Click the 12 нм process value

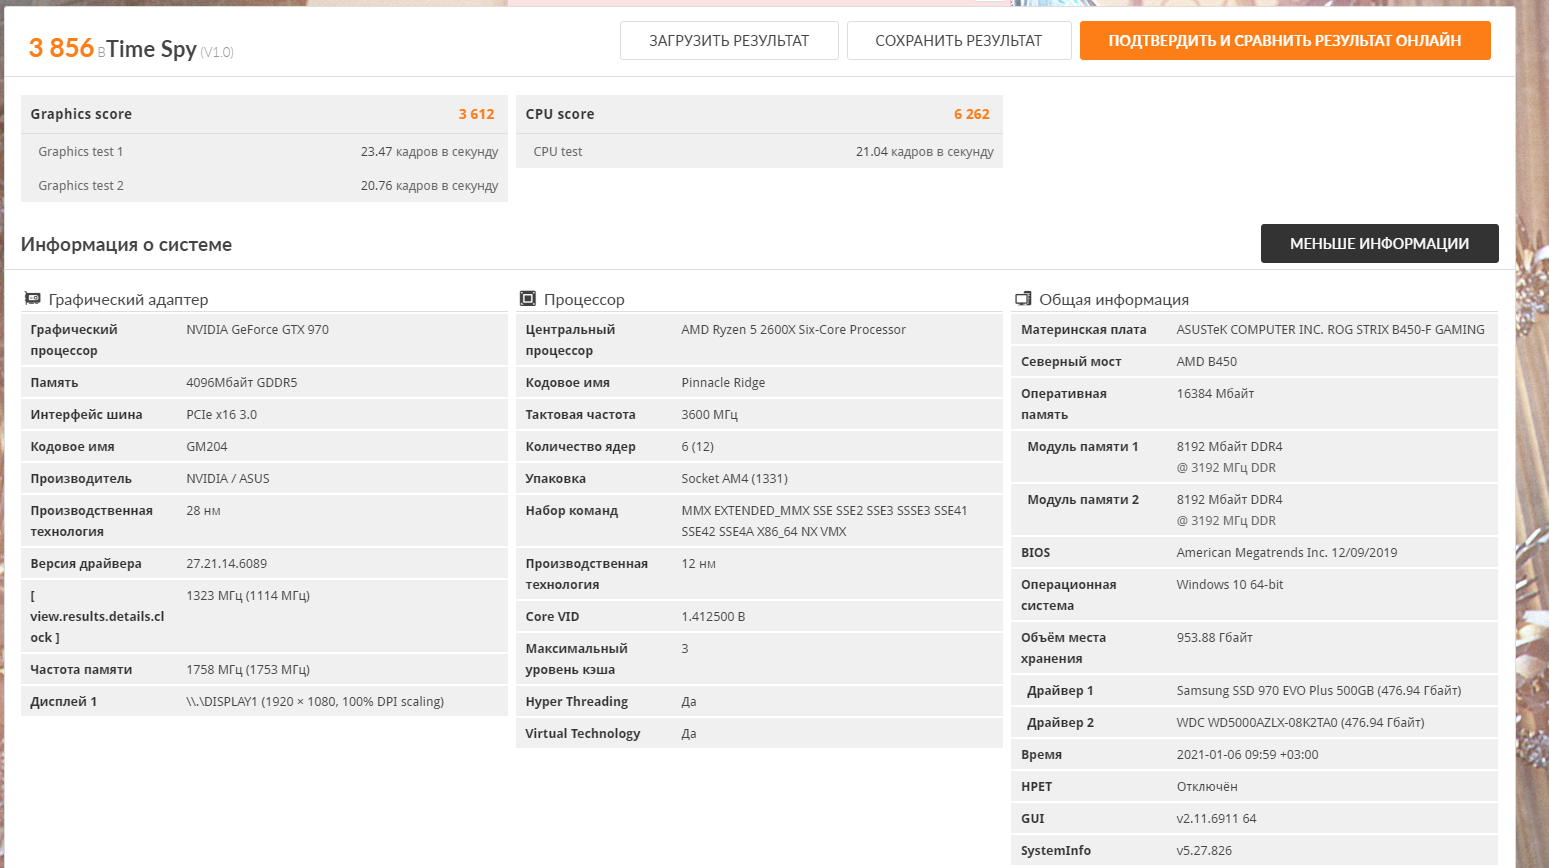tap(698, 564)
